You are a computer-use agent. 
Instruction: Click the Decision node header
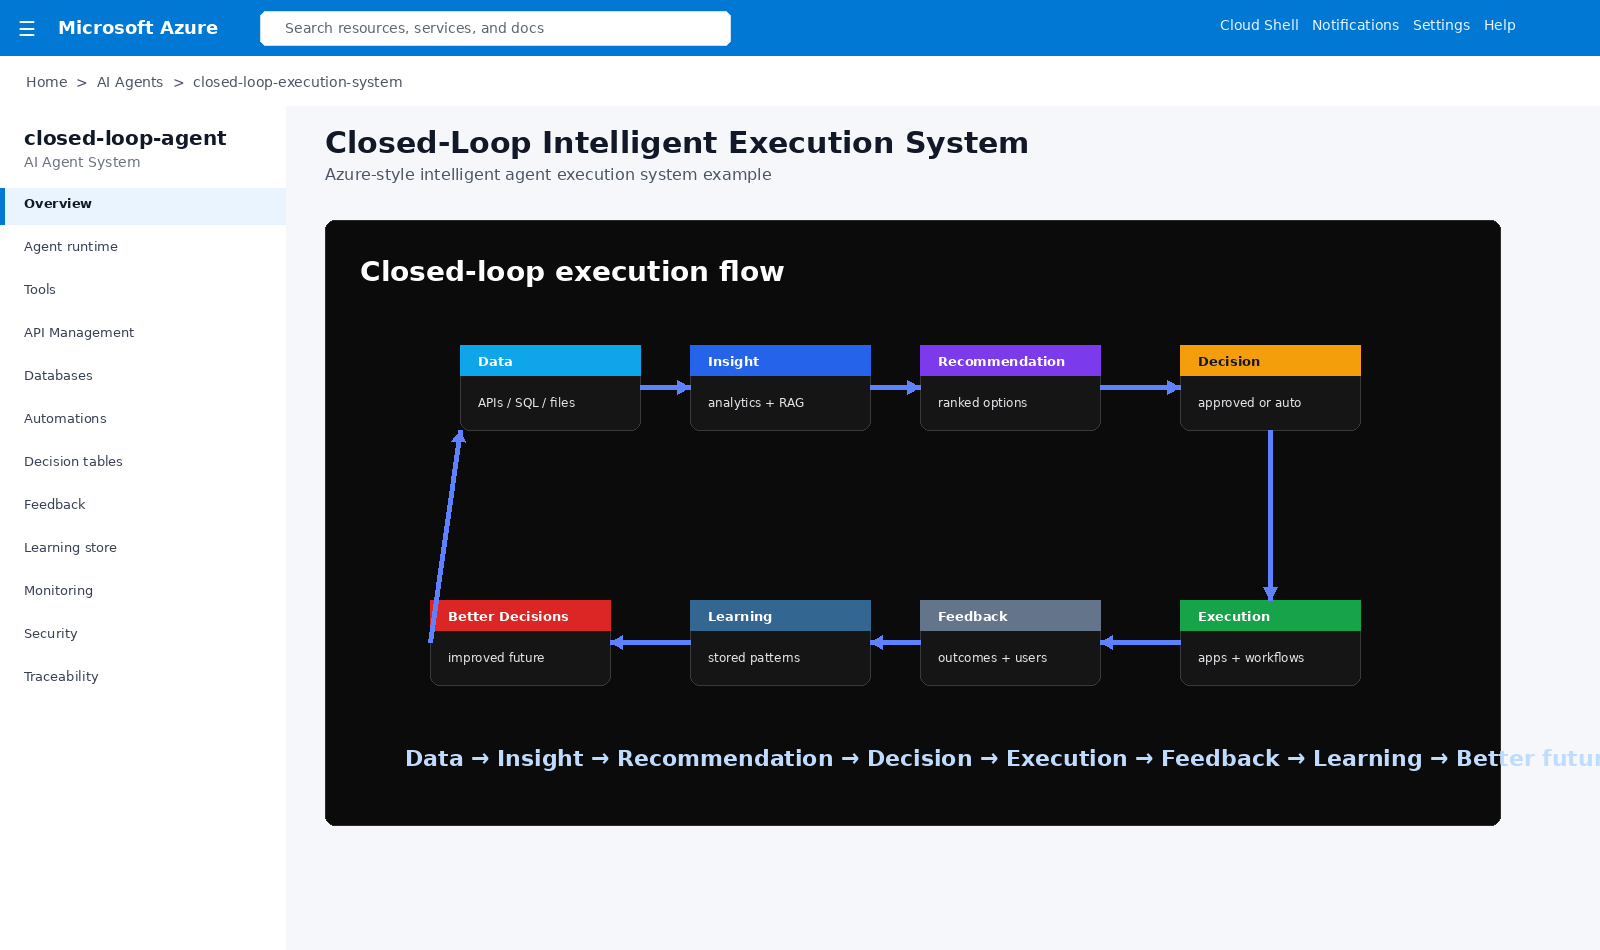click(1270, 361)
